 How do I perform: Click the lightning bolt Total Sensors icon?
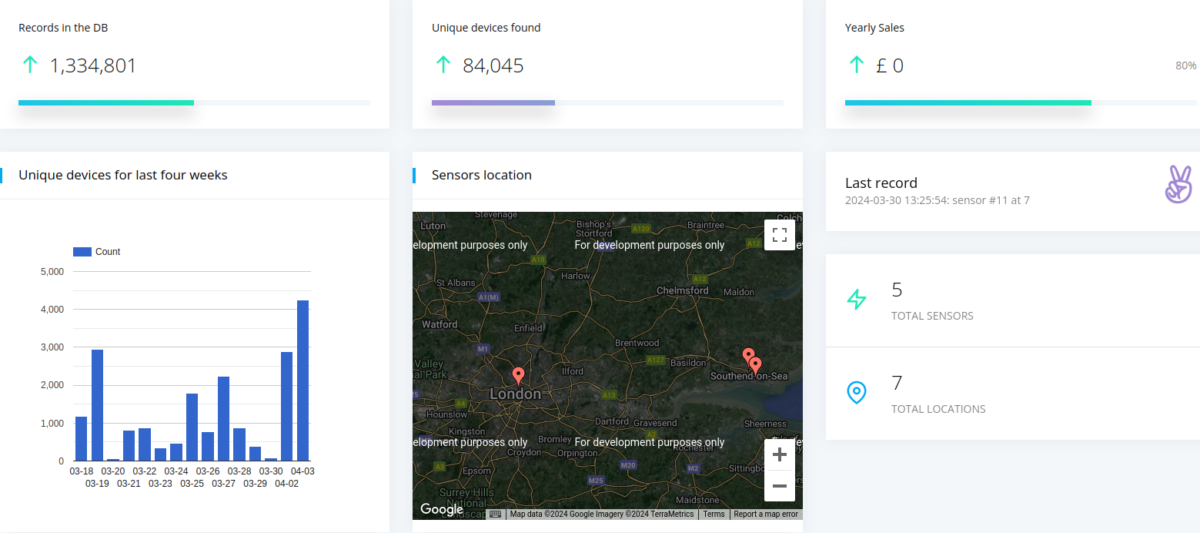pyautogui.click(x=856, y=299)
